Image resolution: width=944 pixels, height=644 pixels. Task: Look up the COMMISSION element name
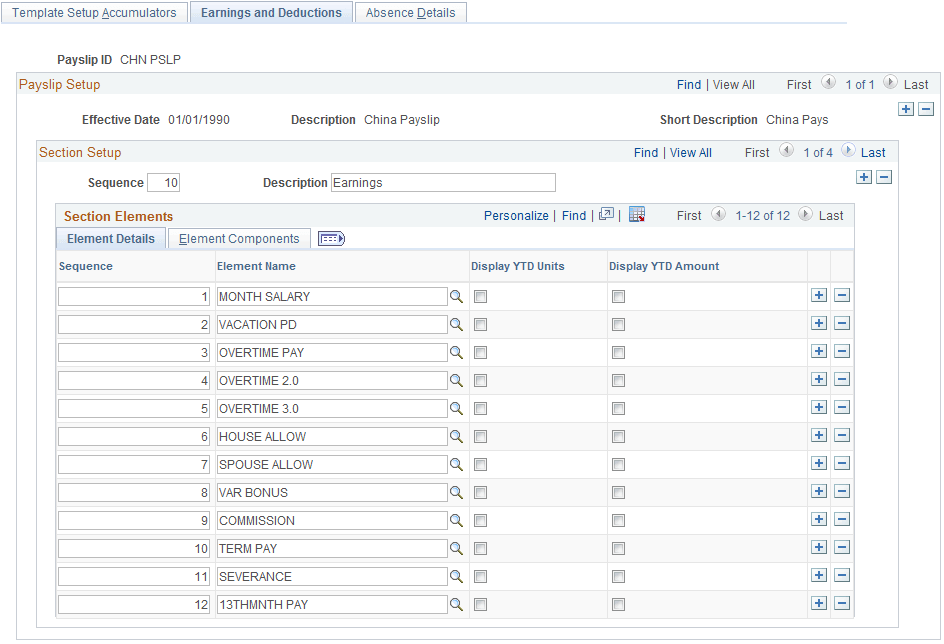[x=458, y=520]
